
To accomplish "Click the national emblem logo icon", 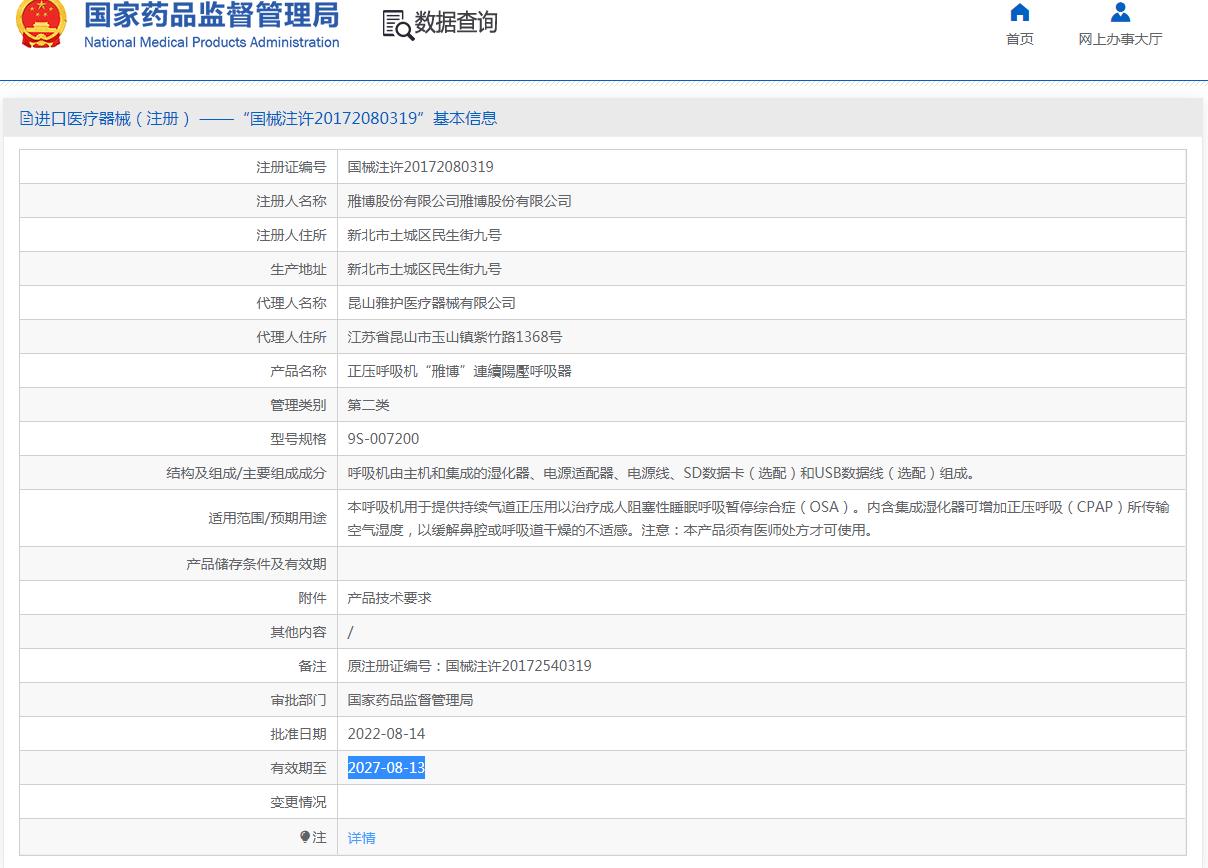I will pyautogui.click(x=41, y=22).
